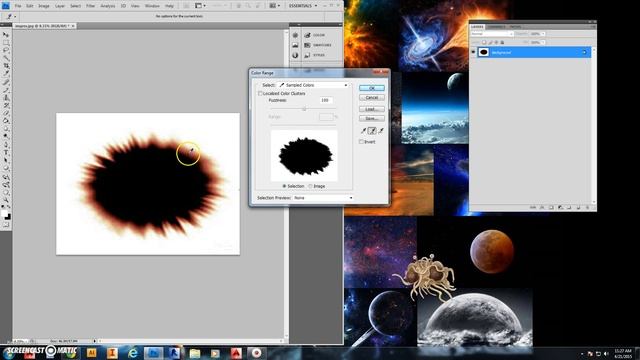Choose Add to Sample eyedropper
Image resolution: width=640 pixels, height=360 pixels.
(x=372, y=131)
